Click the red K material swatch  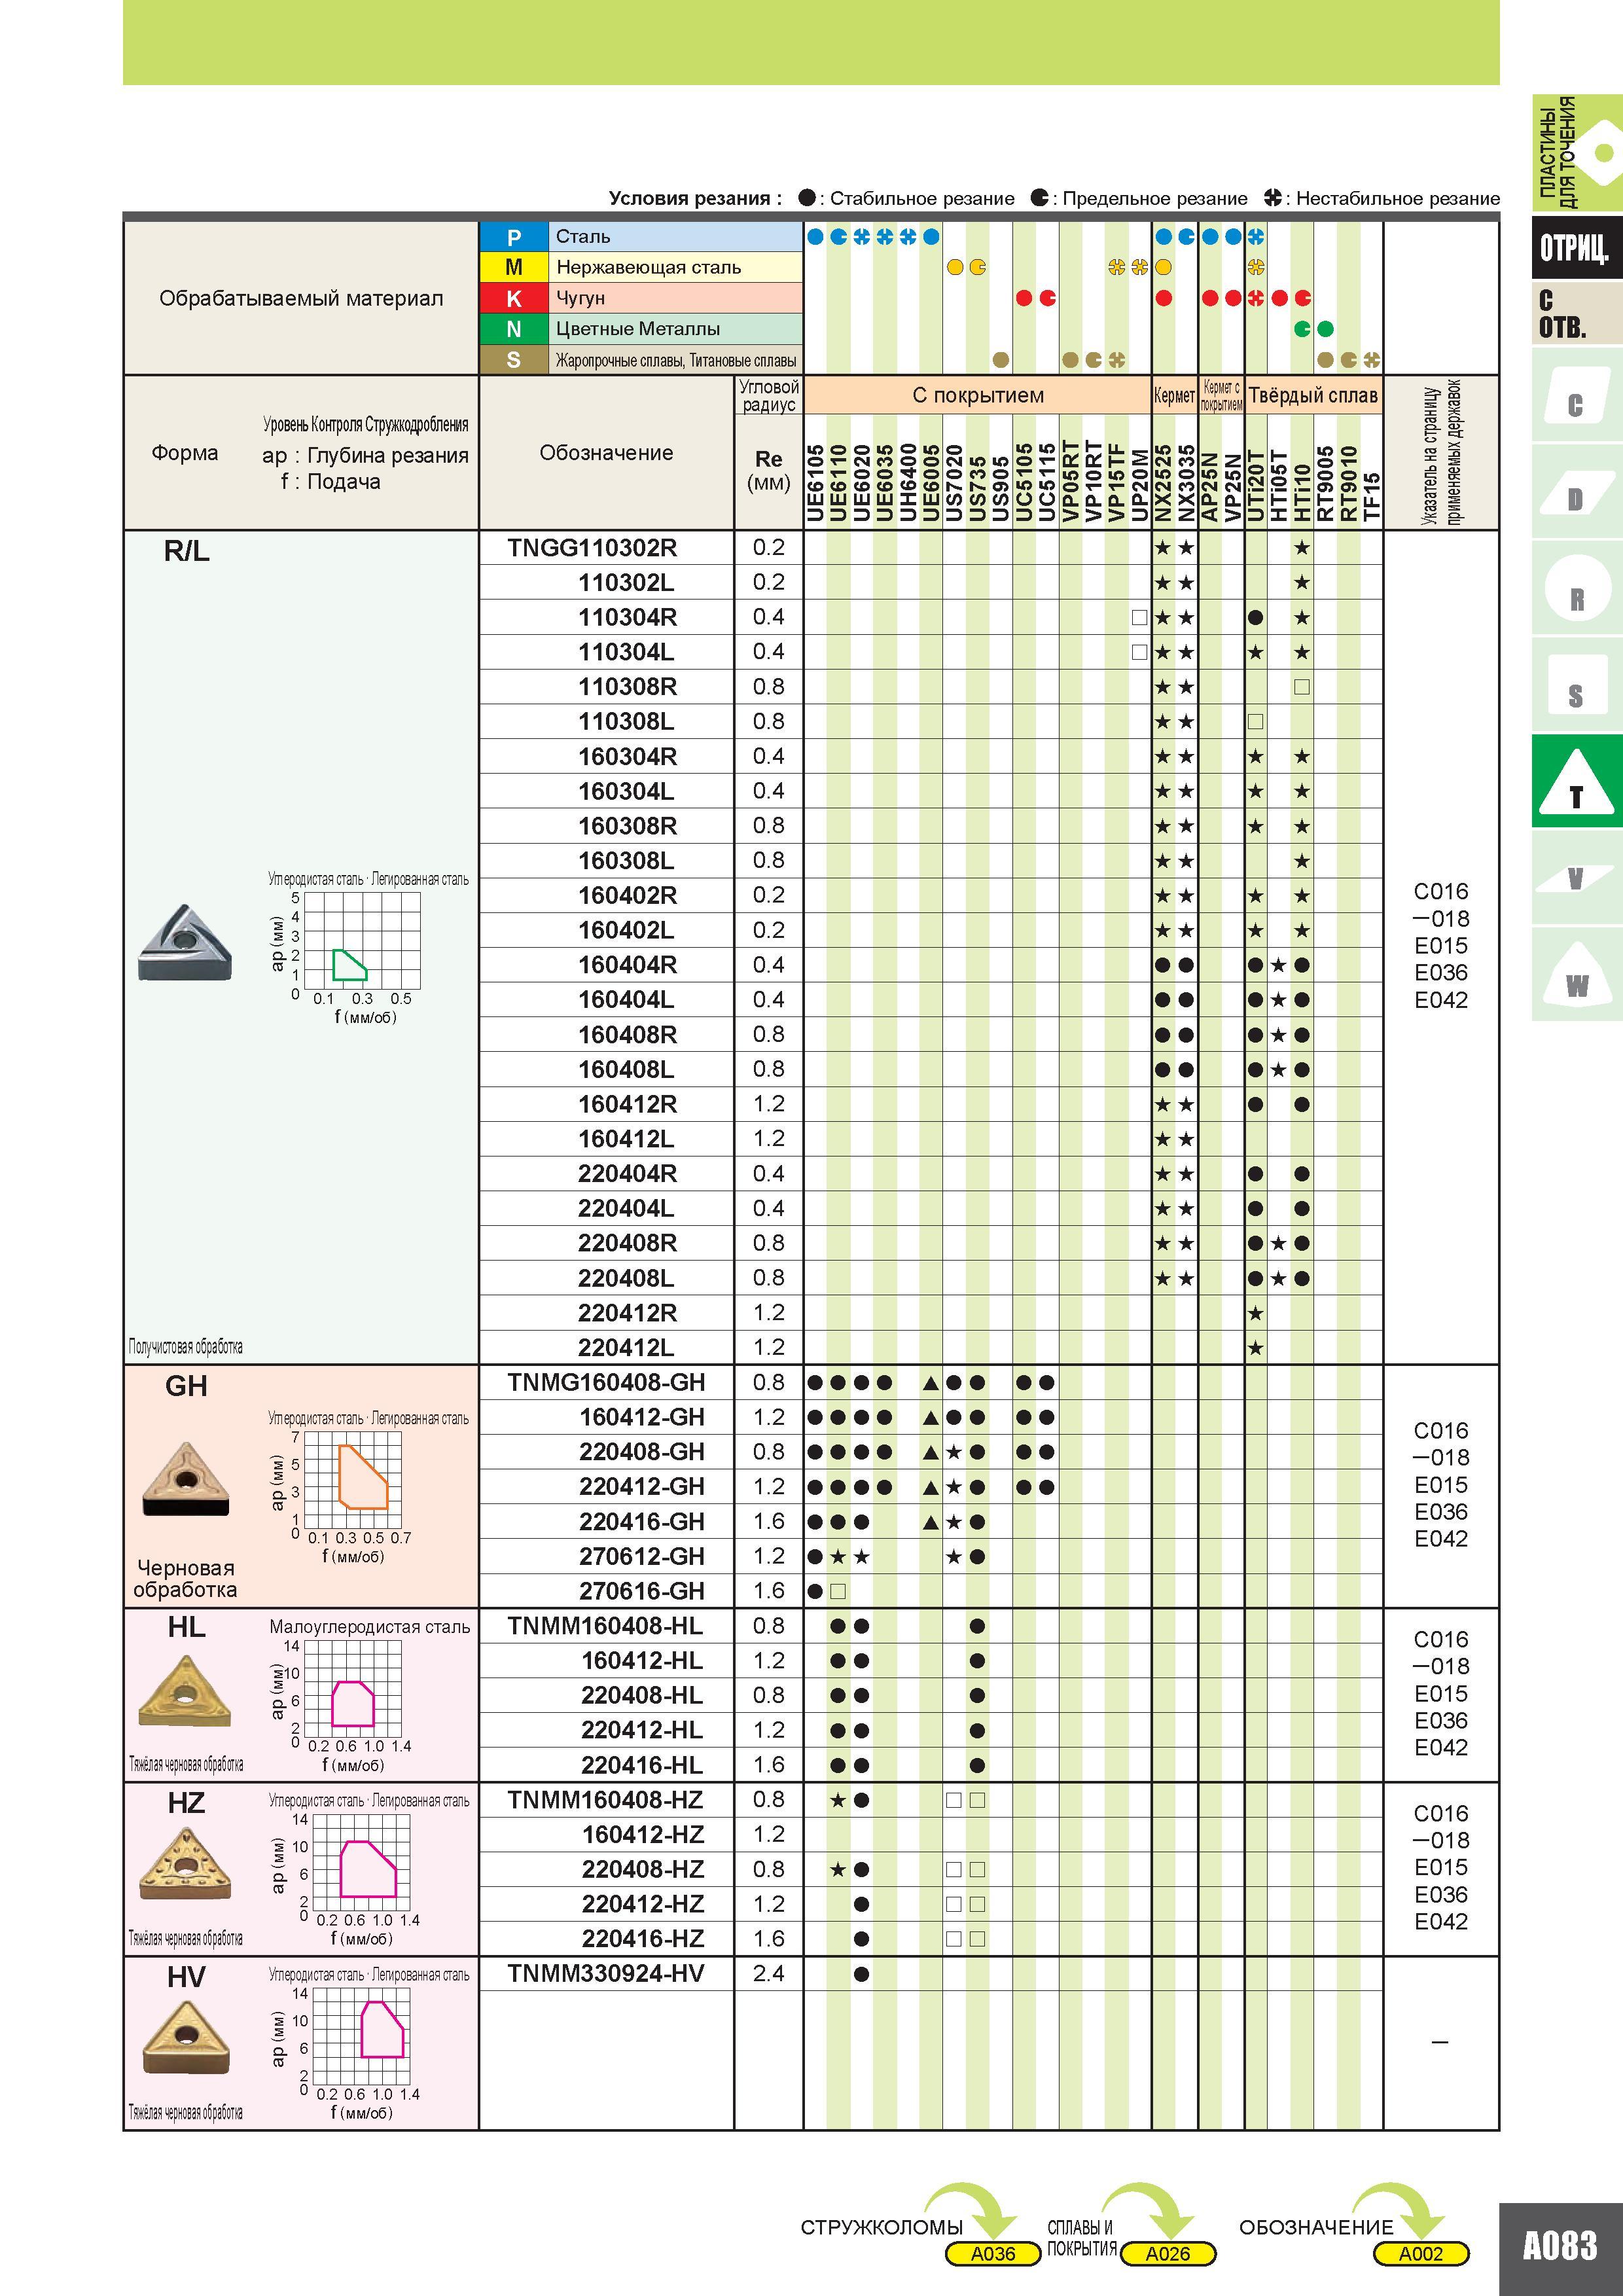point(514,298)
